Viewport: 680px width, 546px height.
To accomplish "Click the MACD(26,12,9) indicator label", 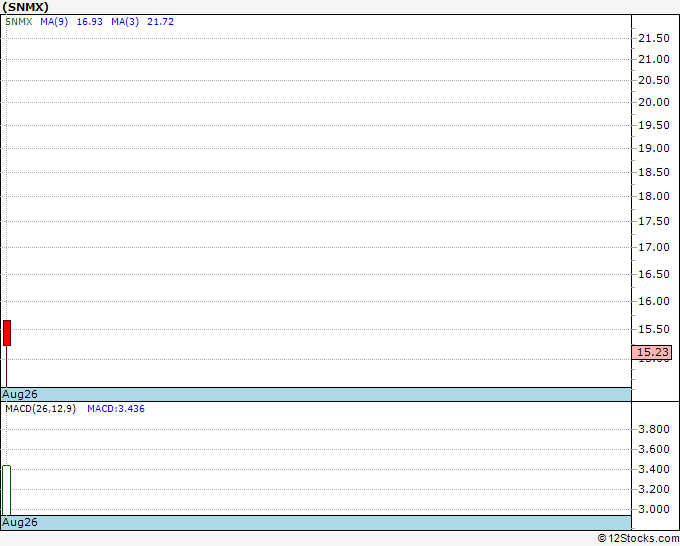I will (x=41, y=409).
